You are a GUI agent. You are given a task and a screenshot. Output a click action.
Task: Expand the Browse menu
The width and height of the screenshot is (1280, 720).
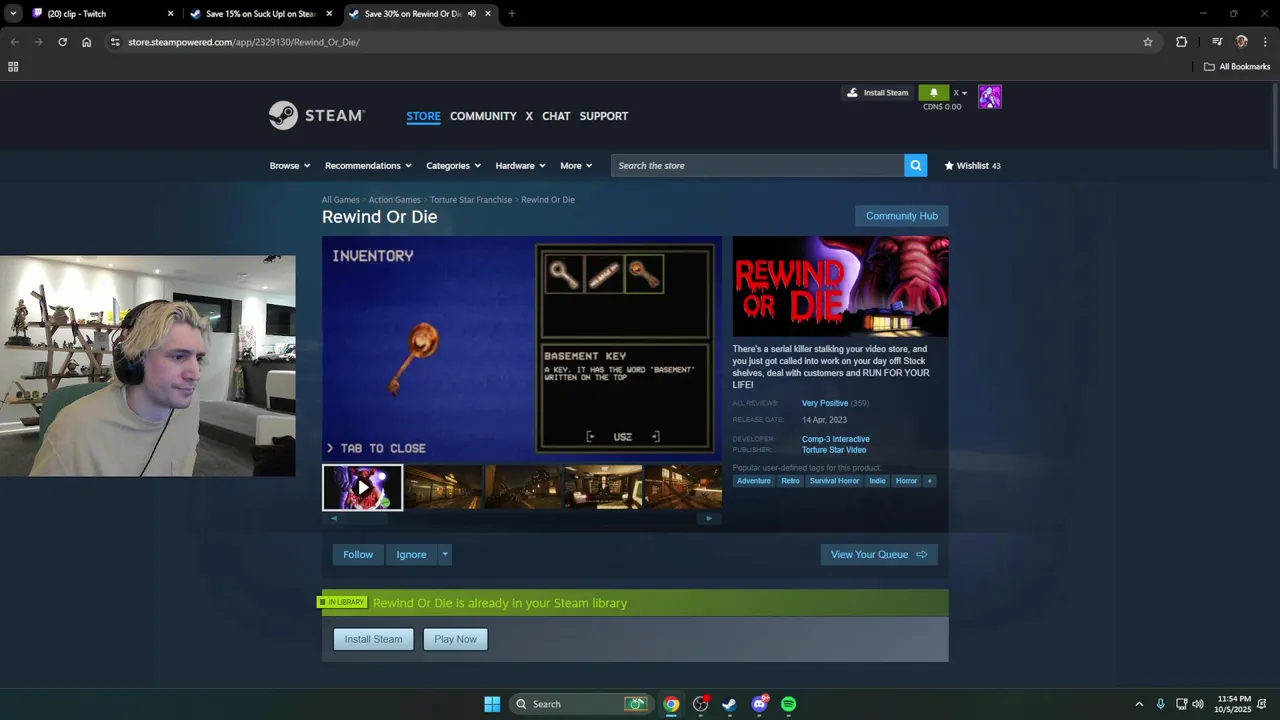(290, 166)
